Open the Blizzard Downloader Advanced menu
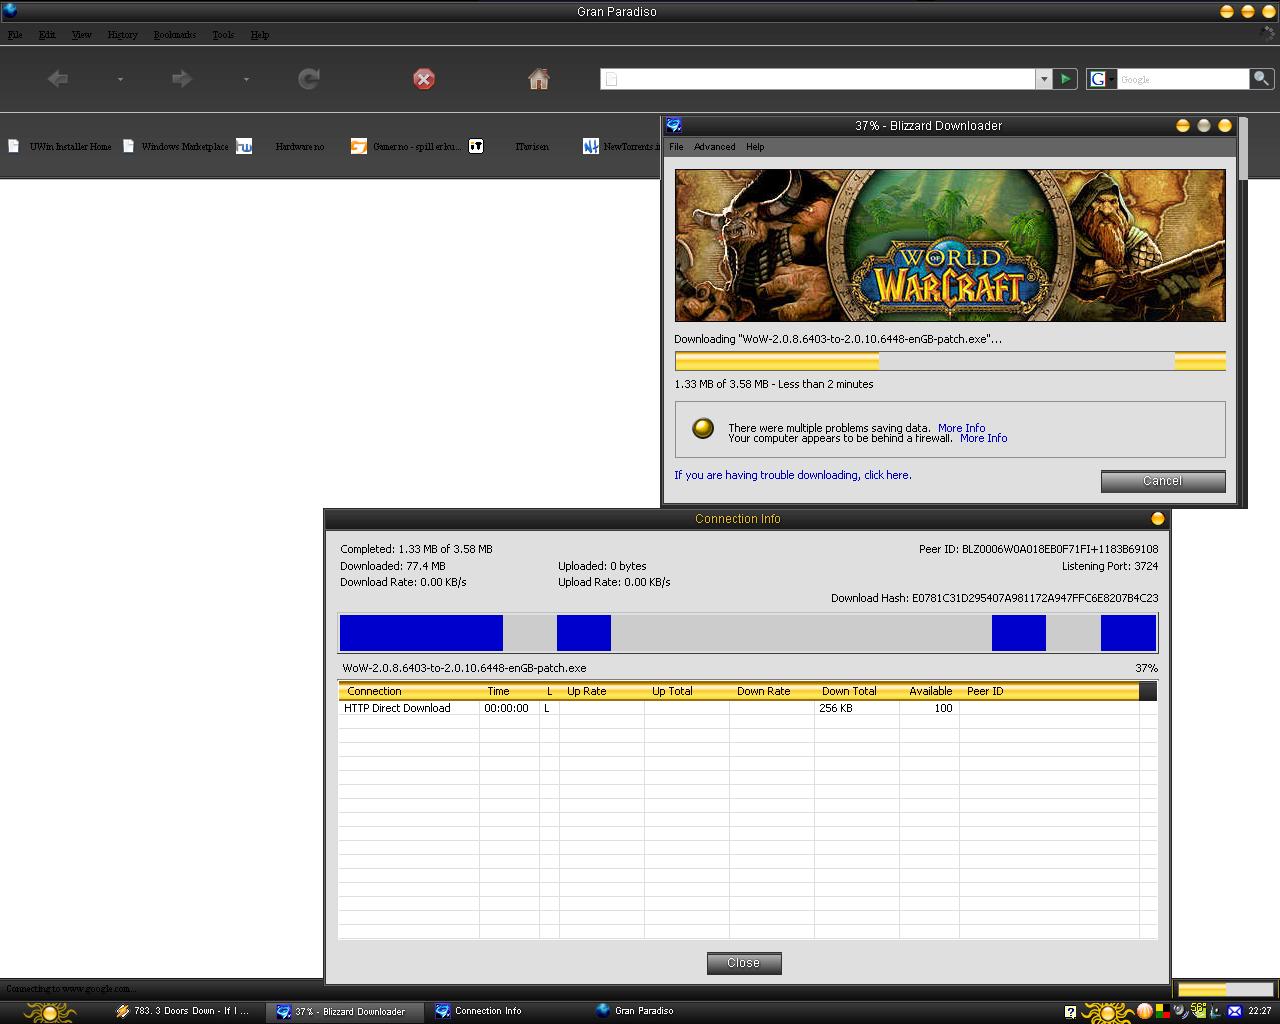 tap(715, 147)
